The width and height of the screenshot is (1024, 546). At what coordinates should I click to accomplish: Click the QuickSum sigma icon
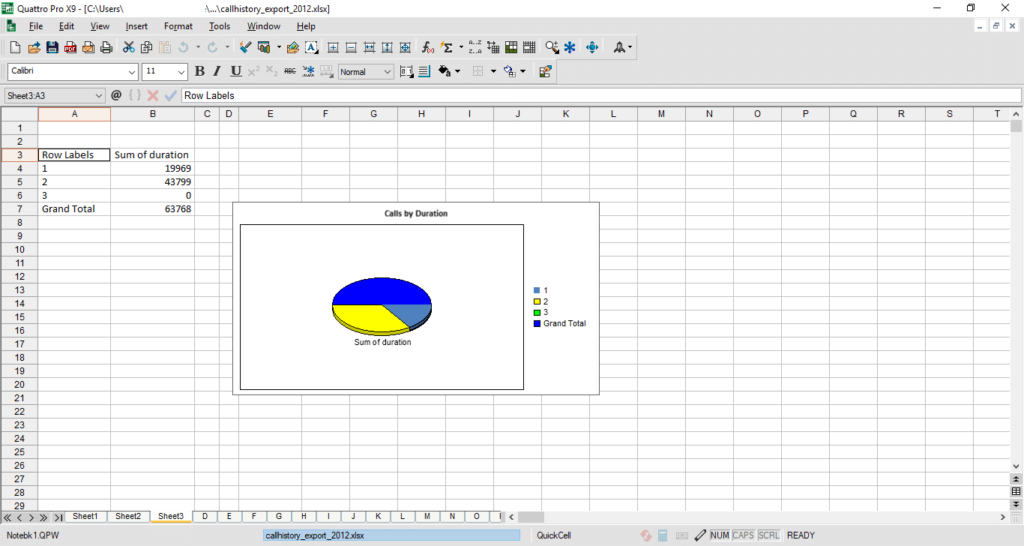(447, 47)
